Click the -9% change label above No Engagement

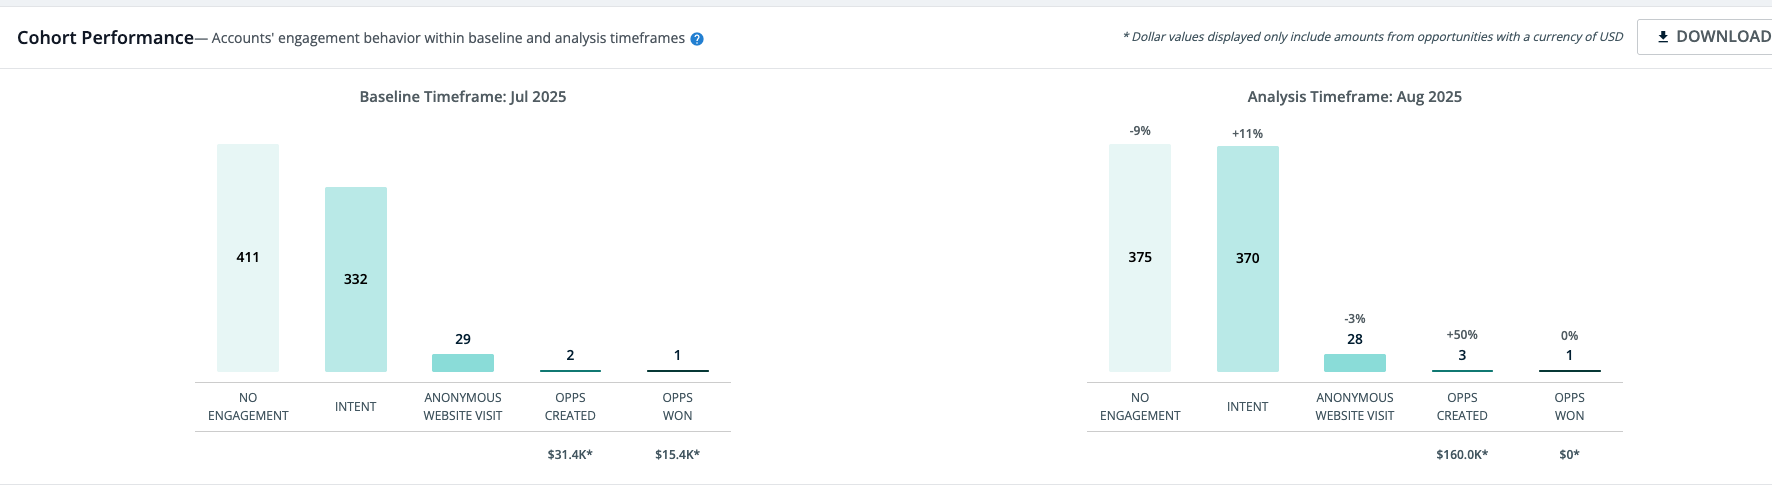[1139, 131]
